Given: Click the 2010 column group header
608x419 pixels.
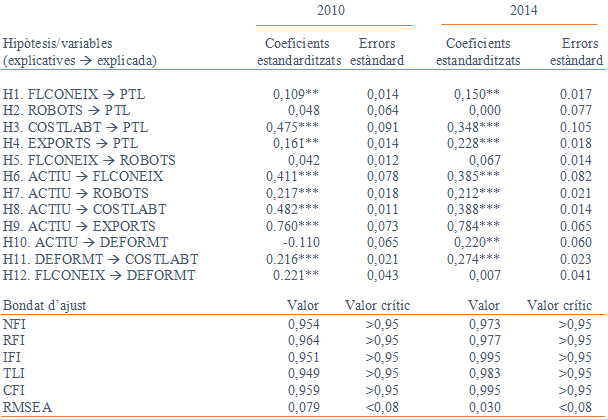Looking at the screenshot, I should [x=333, y=11].
